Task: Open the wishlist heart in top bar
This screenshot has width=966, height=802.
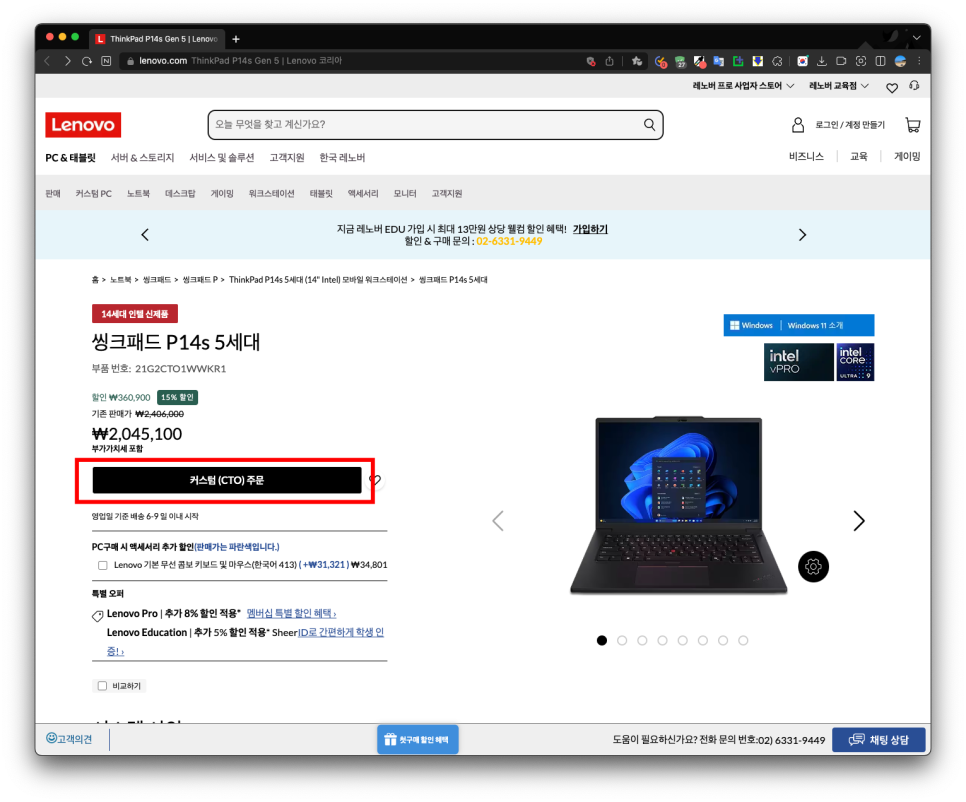Action: pyautogui.click(x=891, y=87)
